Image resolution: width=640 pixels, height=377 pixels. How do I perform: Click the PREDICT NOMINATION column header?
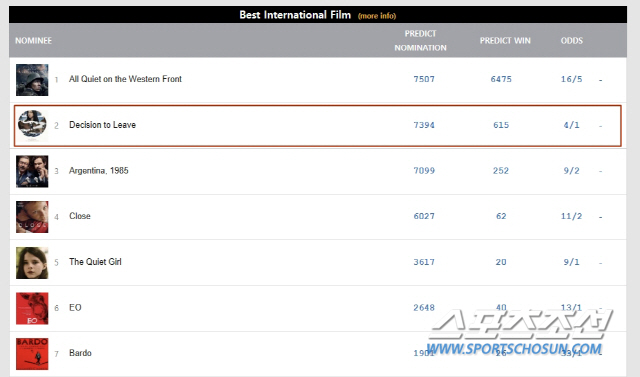[420, 40]
